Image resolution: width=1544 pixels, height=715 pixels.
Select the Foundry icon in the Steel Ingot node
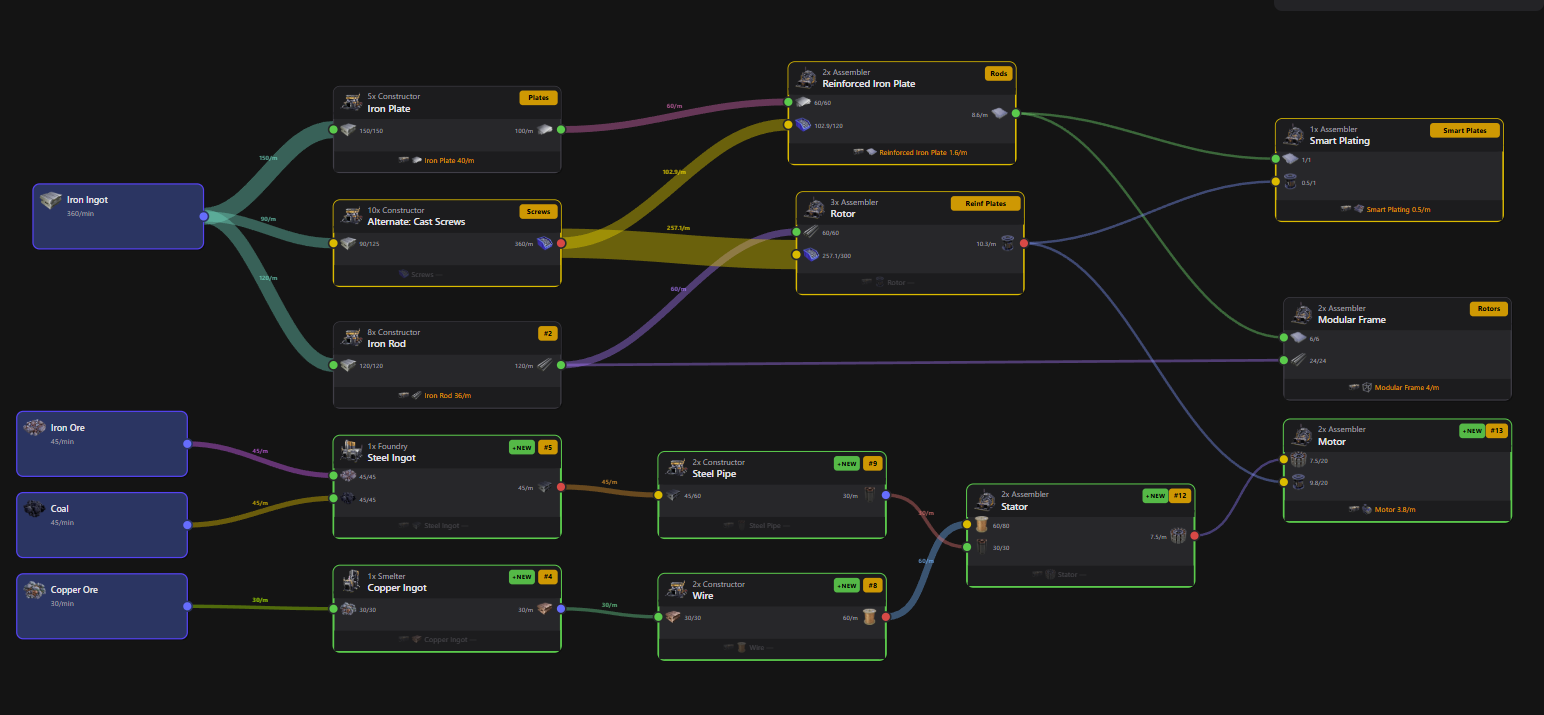coord(351,450)
